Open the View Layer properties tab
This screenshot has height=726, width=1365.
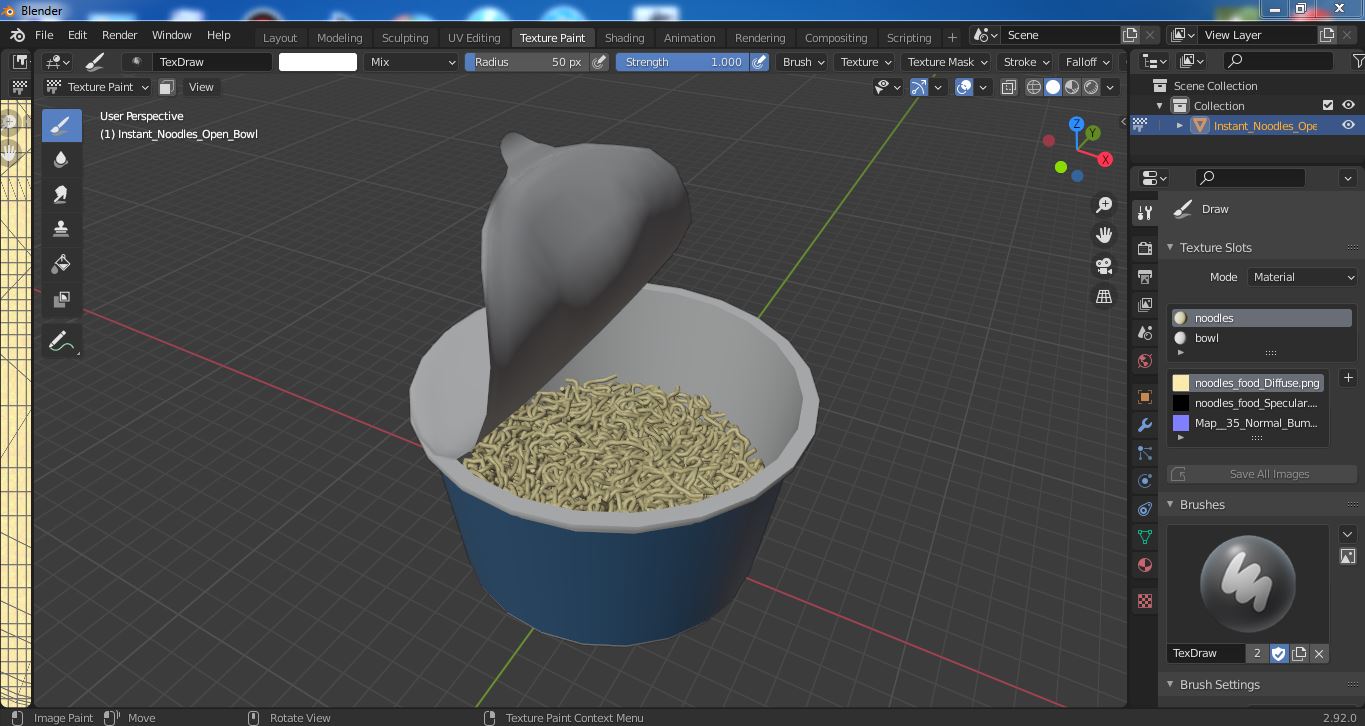(x=1145, y=304)
